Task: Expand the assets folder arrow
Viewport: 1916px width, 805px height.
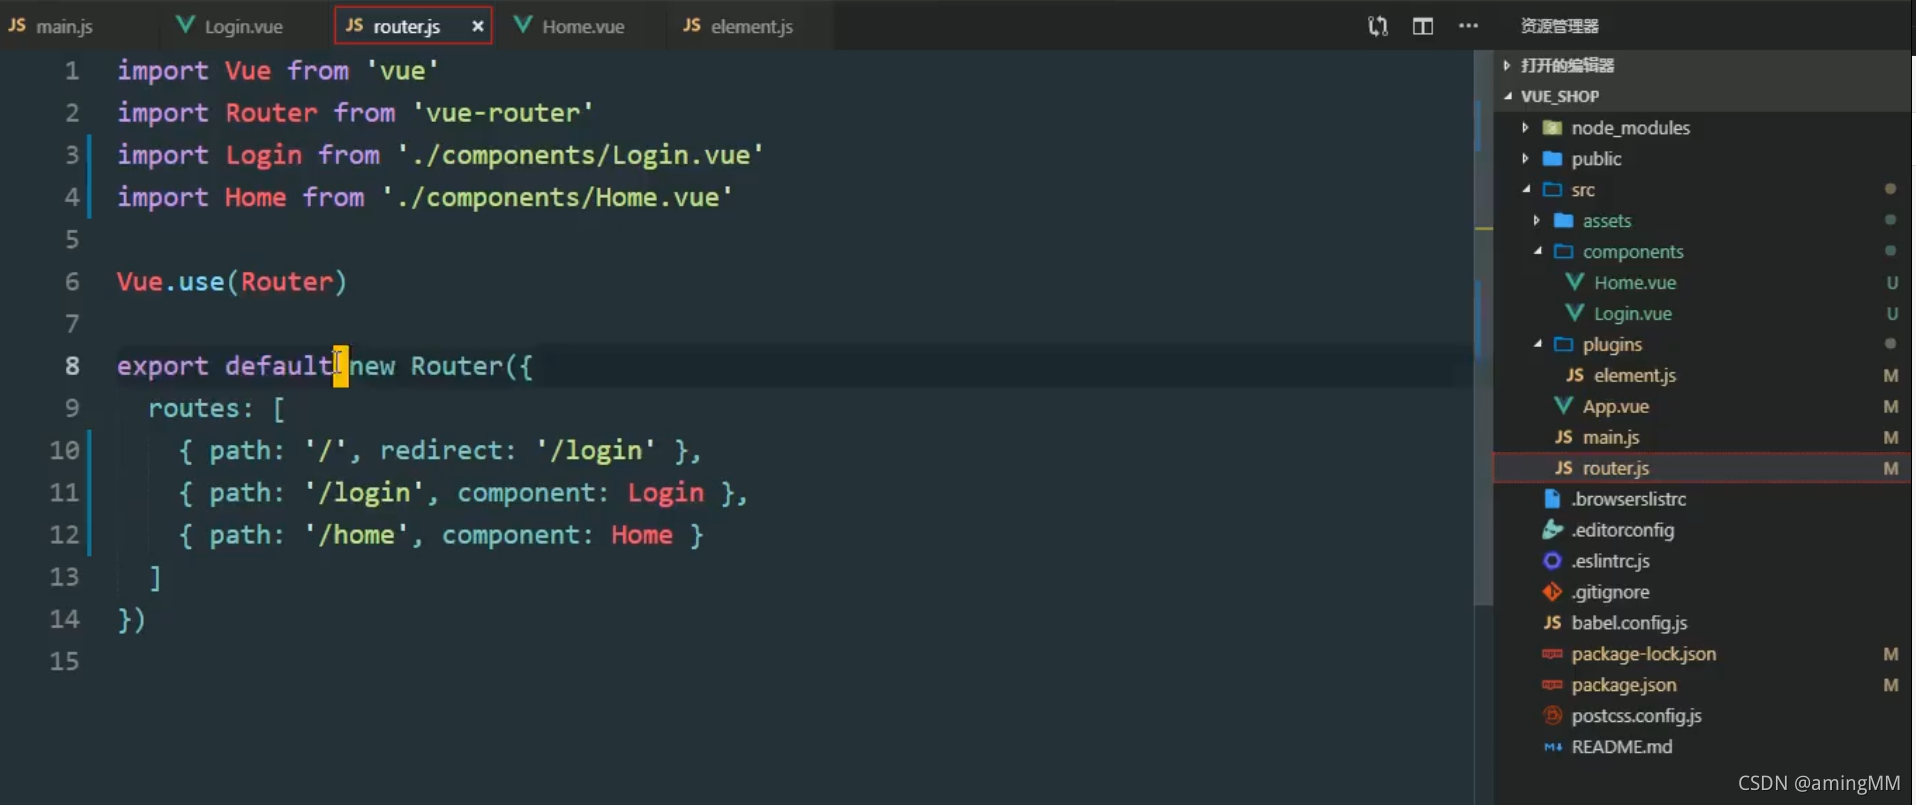Action: (1537, 220)
